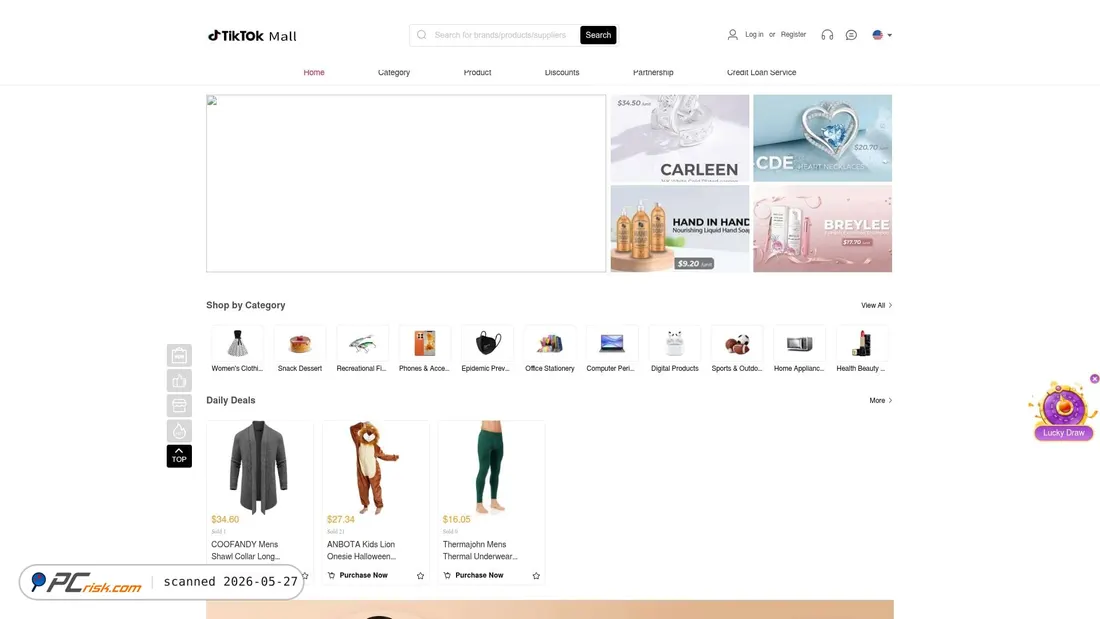Open the COOFANDY cardigan product image
Screen dimensions: 1100x619
tap(259, 467)
